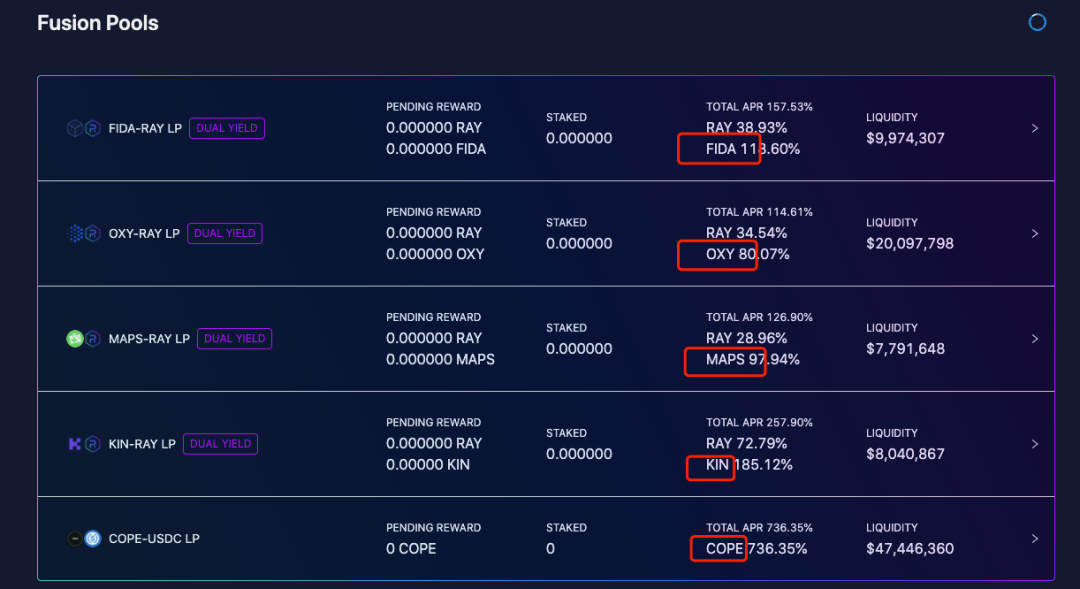
Task: Click the MAPS-RAY LP token pair icon
Action: 83,339
